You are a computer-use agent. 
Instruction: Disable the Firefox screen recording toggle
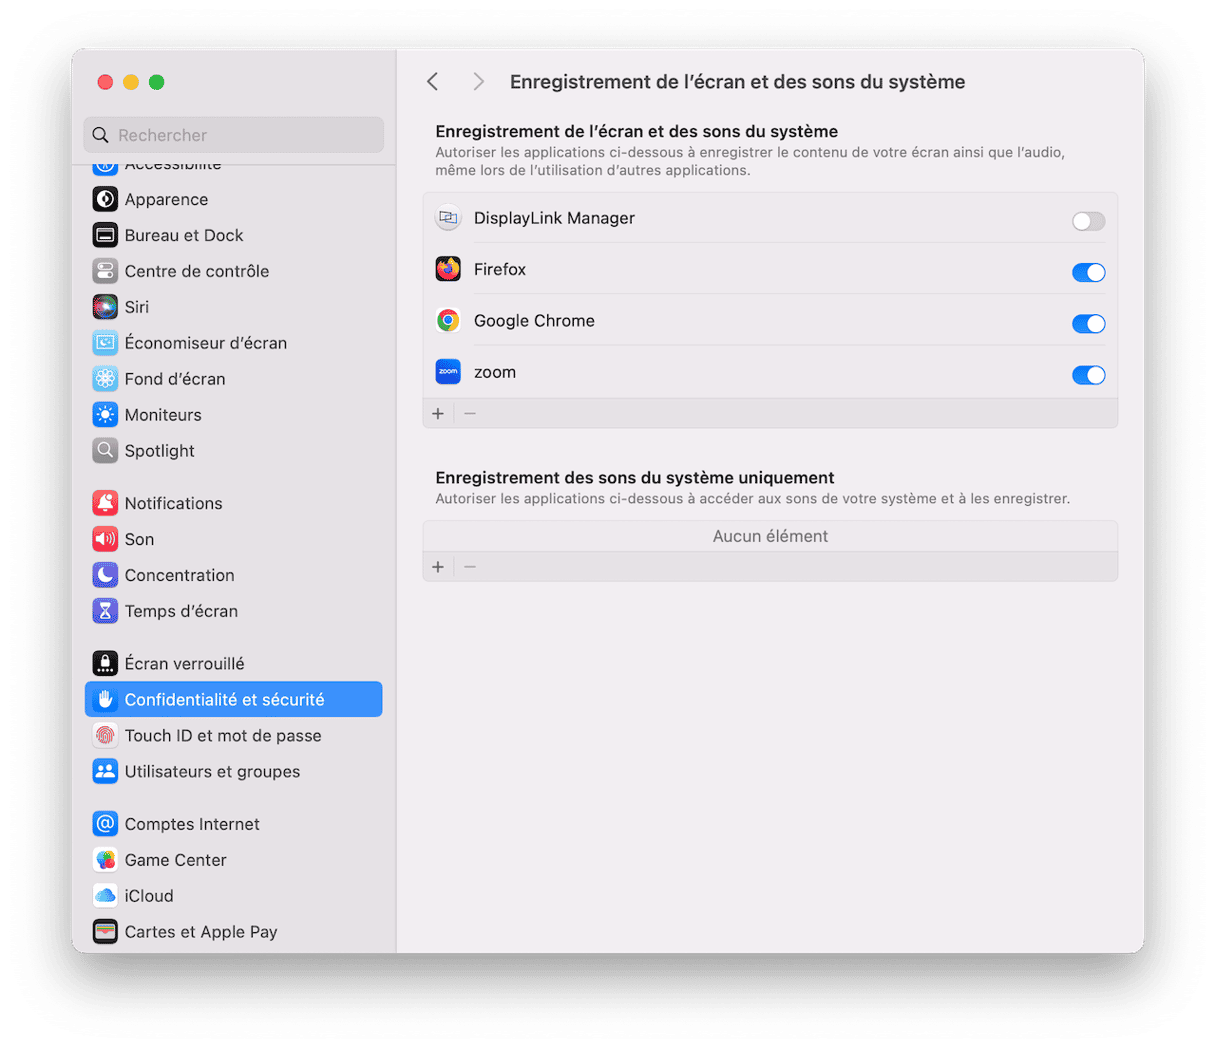click(1088, 272)
